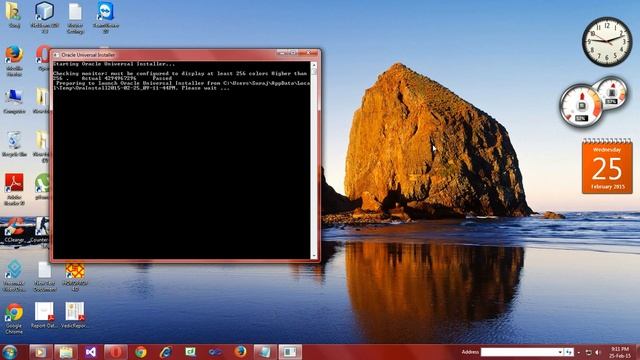The width and height of the screenshot is (640, 360).
Task: Open the NetBeans IDE desktop shortcut
Action: [45, 17]
